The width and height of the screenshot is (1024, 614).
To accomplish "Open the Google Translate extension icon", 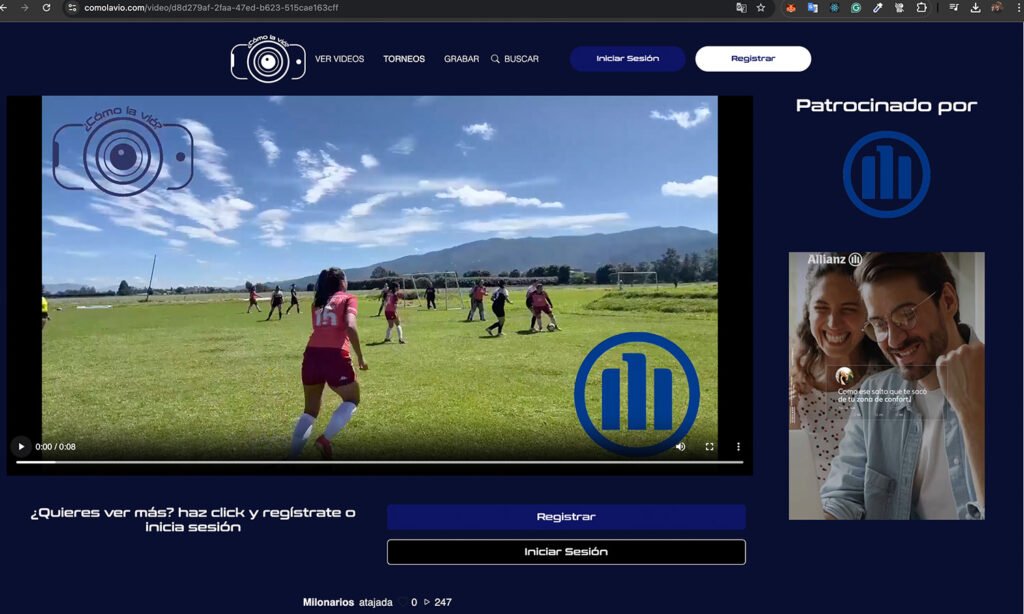I will (812, 8).
